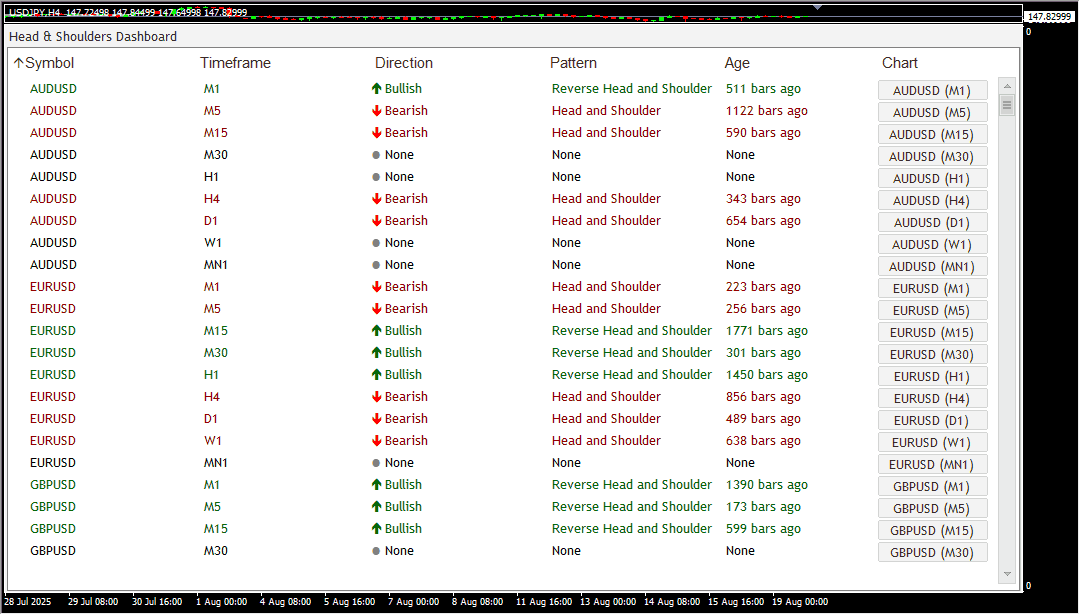Open the AUDUSD (MN1) chart button
The image size is (1080, 615).
click(933, 267)
